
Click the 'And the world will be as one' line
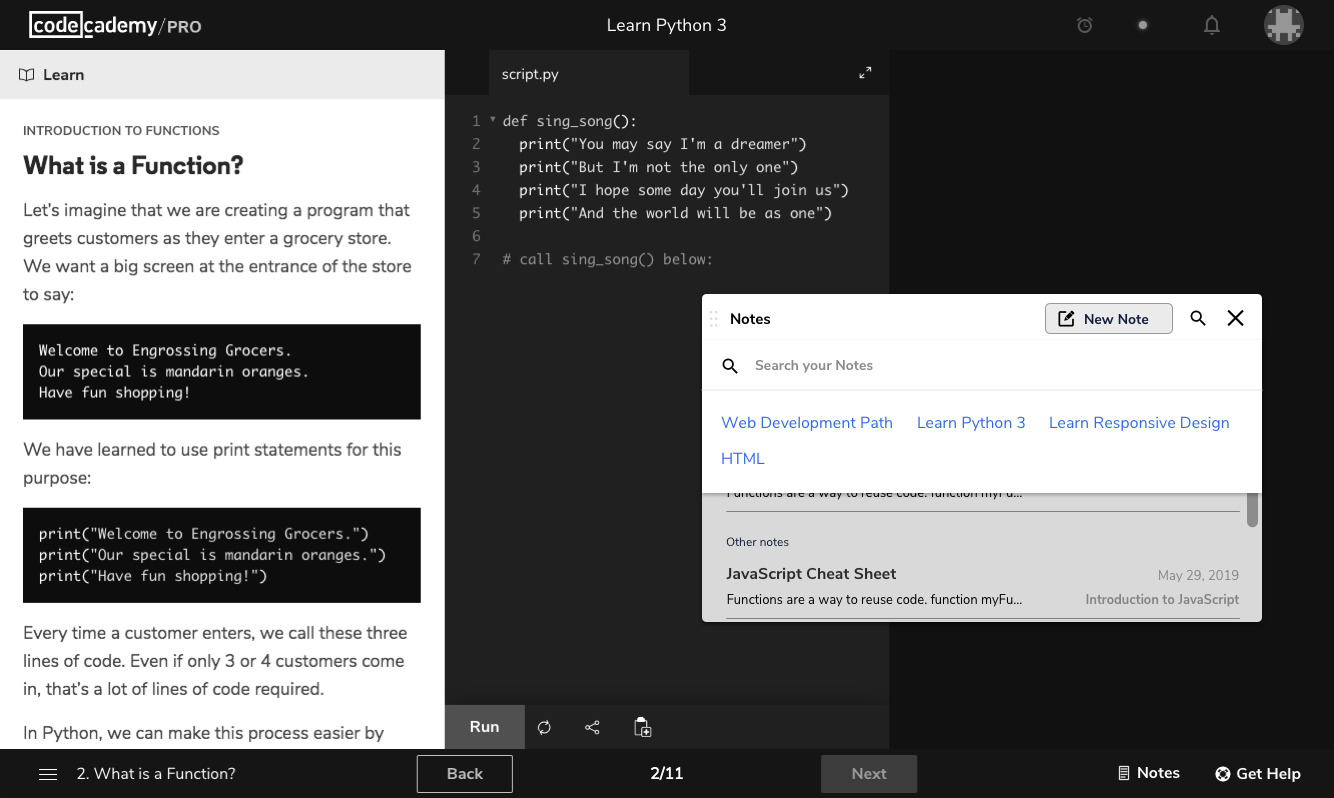click(675, 213)
